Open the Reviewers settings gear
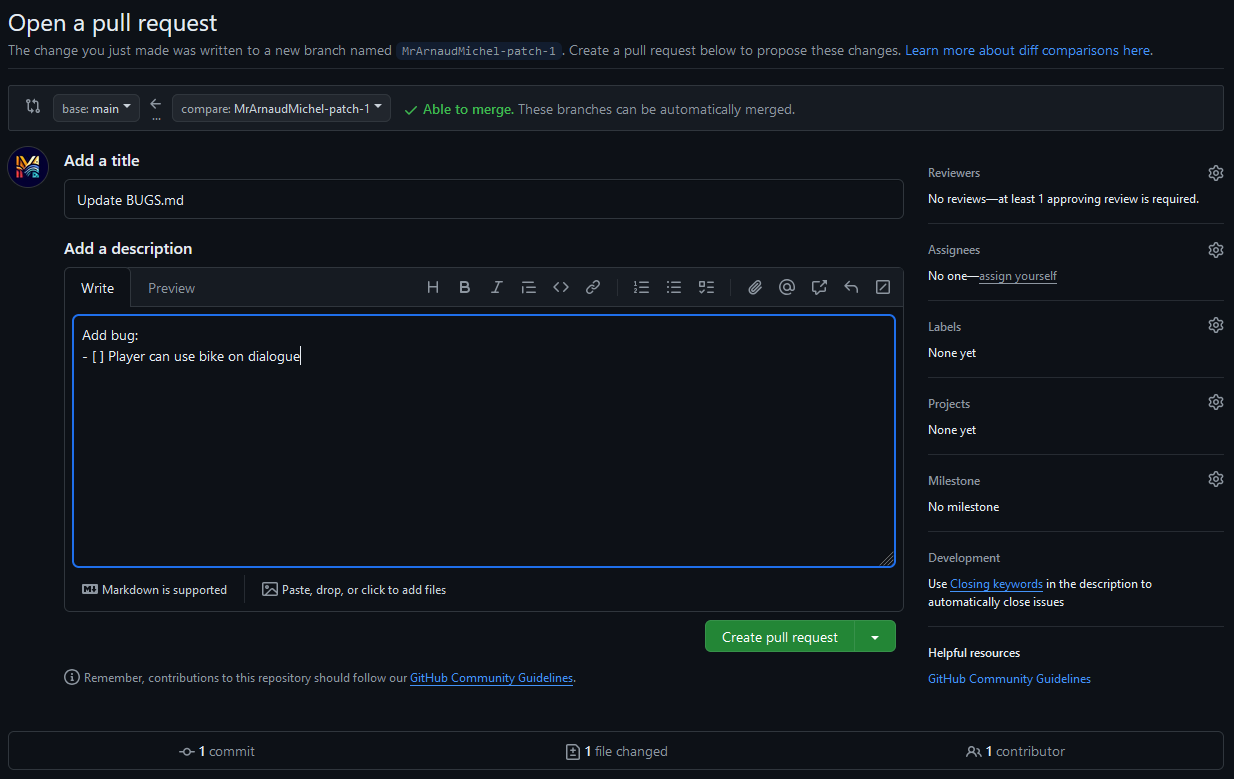Image resolution: width=1234 pixels, height=779 pixels. point(1215,173)
